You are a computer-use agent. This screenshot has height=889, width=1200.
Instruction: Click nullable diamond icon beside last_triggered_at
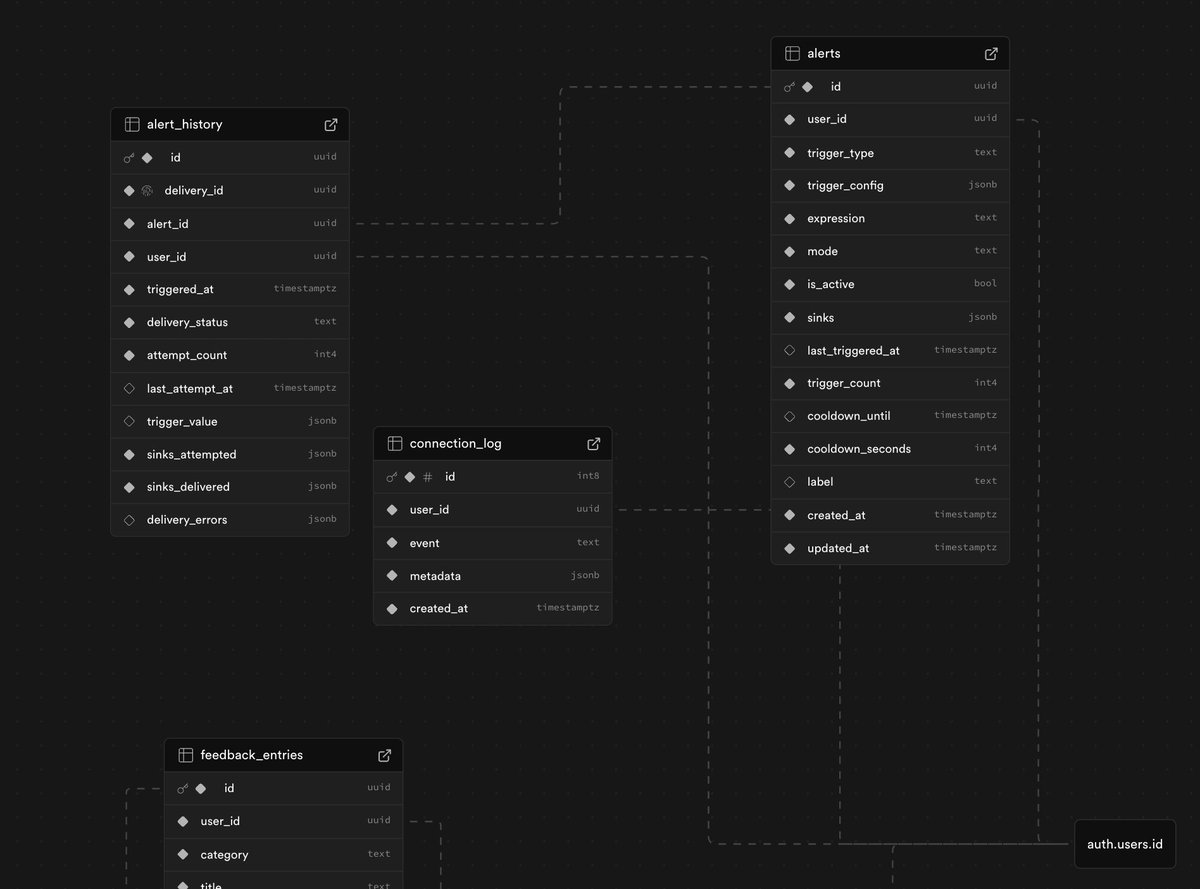(x=789, y=351)
